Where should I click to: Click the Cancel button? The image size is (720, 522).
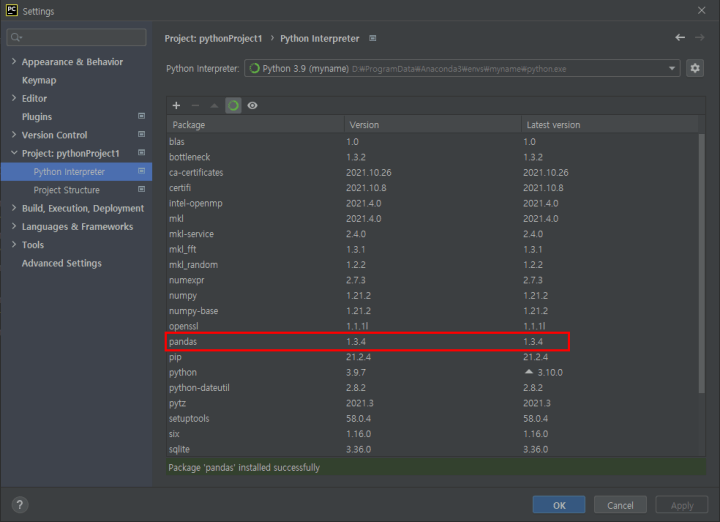(620, 505)
